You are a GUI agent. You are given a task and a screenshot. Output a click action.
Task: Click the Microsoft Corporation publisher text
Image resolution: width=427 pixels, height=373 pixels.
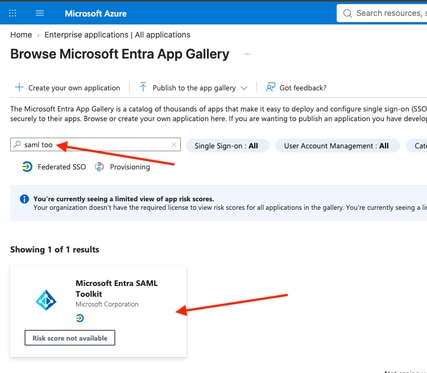(107, 304)
